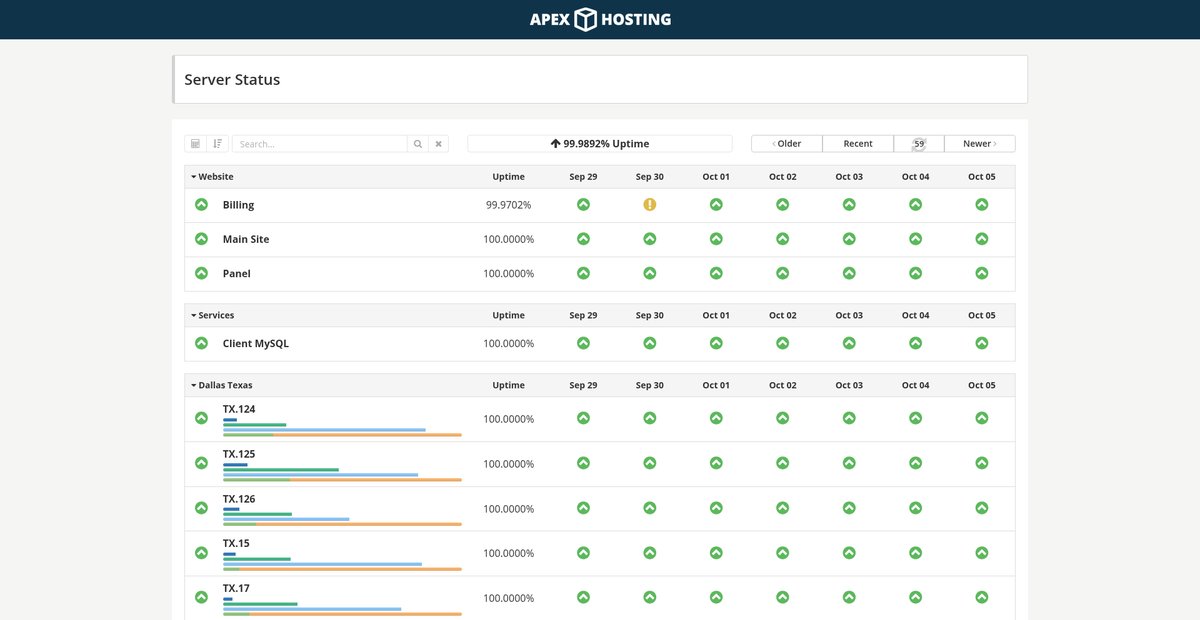Click Billing's Oct 05 status icon

pos(982,205)
